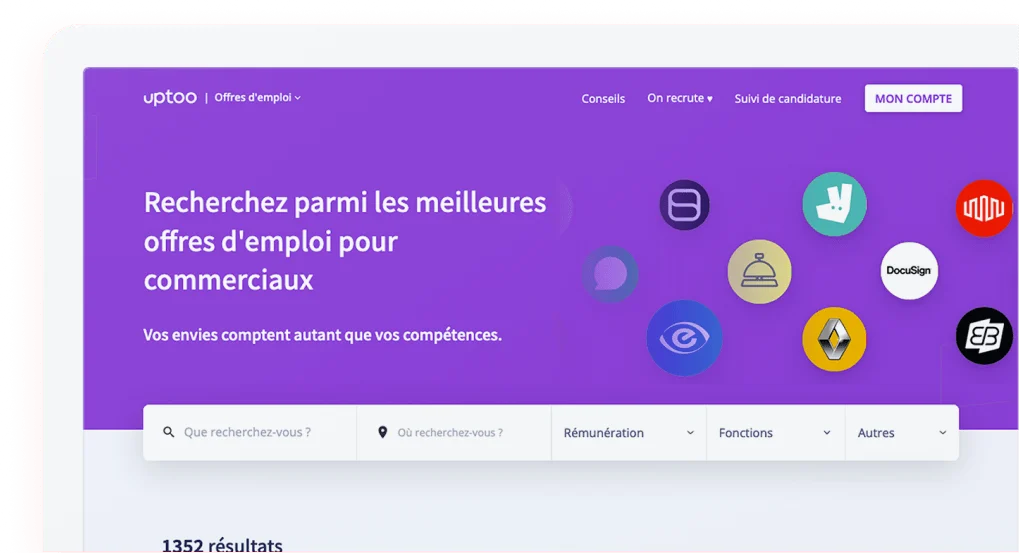Viewport: 1019px width, 553px height.
Task: Click the location pin icon
Action: click(382, 433)
